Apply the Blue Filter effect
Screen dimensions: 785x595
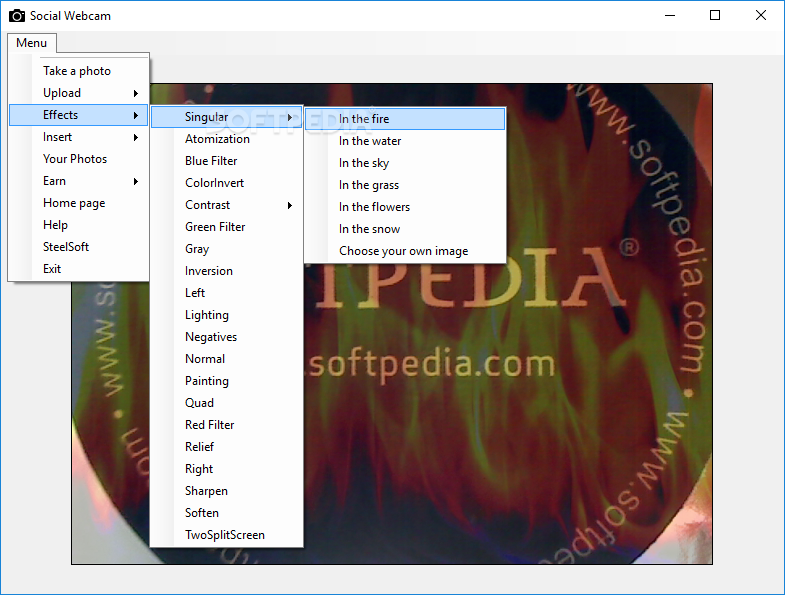pyautogui.click(x=227, y=161)
